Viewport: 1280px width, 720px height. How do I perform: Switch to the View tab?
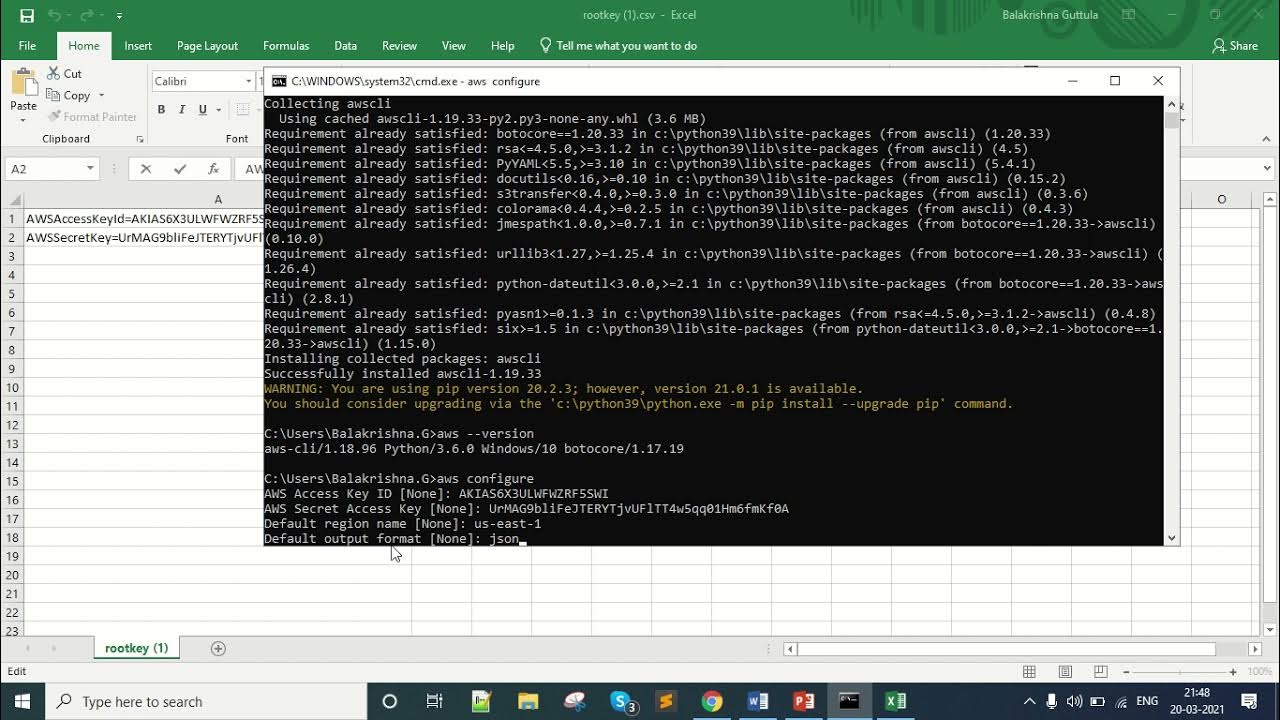coord(454,46)
